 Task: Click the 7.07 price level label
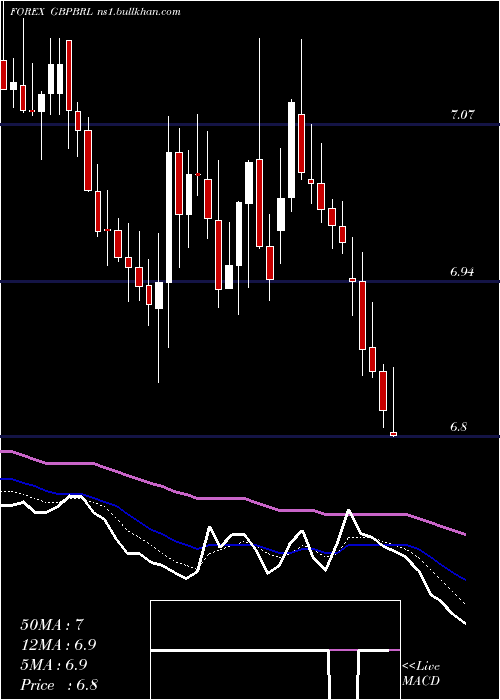pyautogui.click(x=462, y=115)
